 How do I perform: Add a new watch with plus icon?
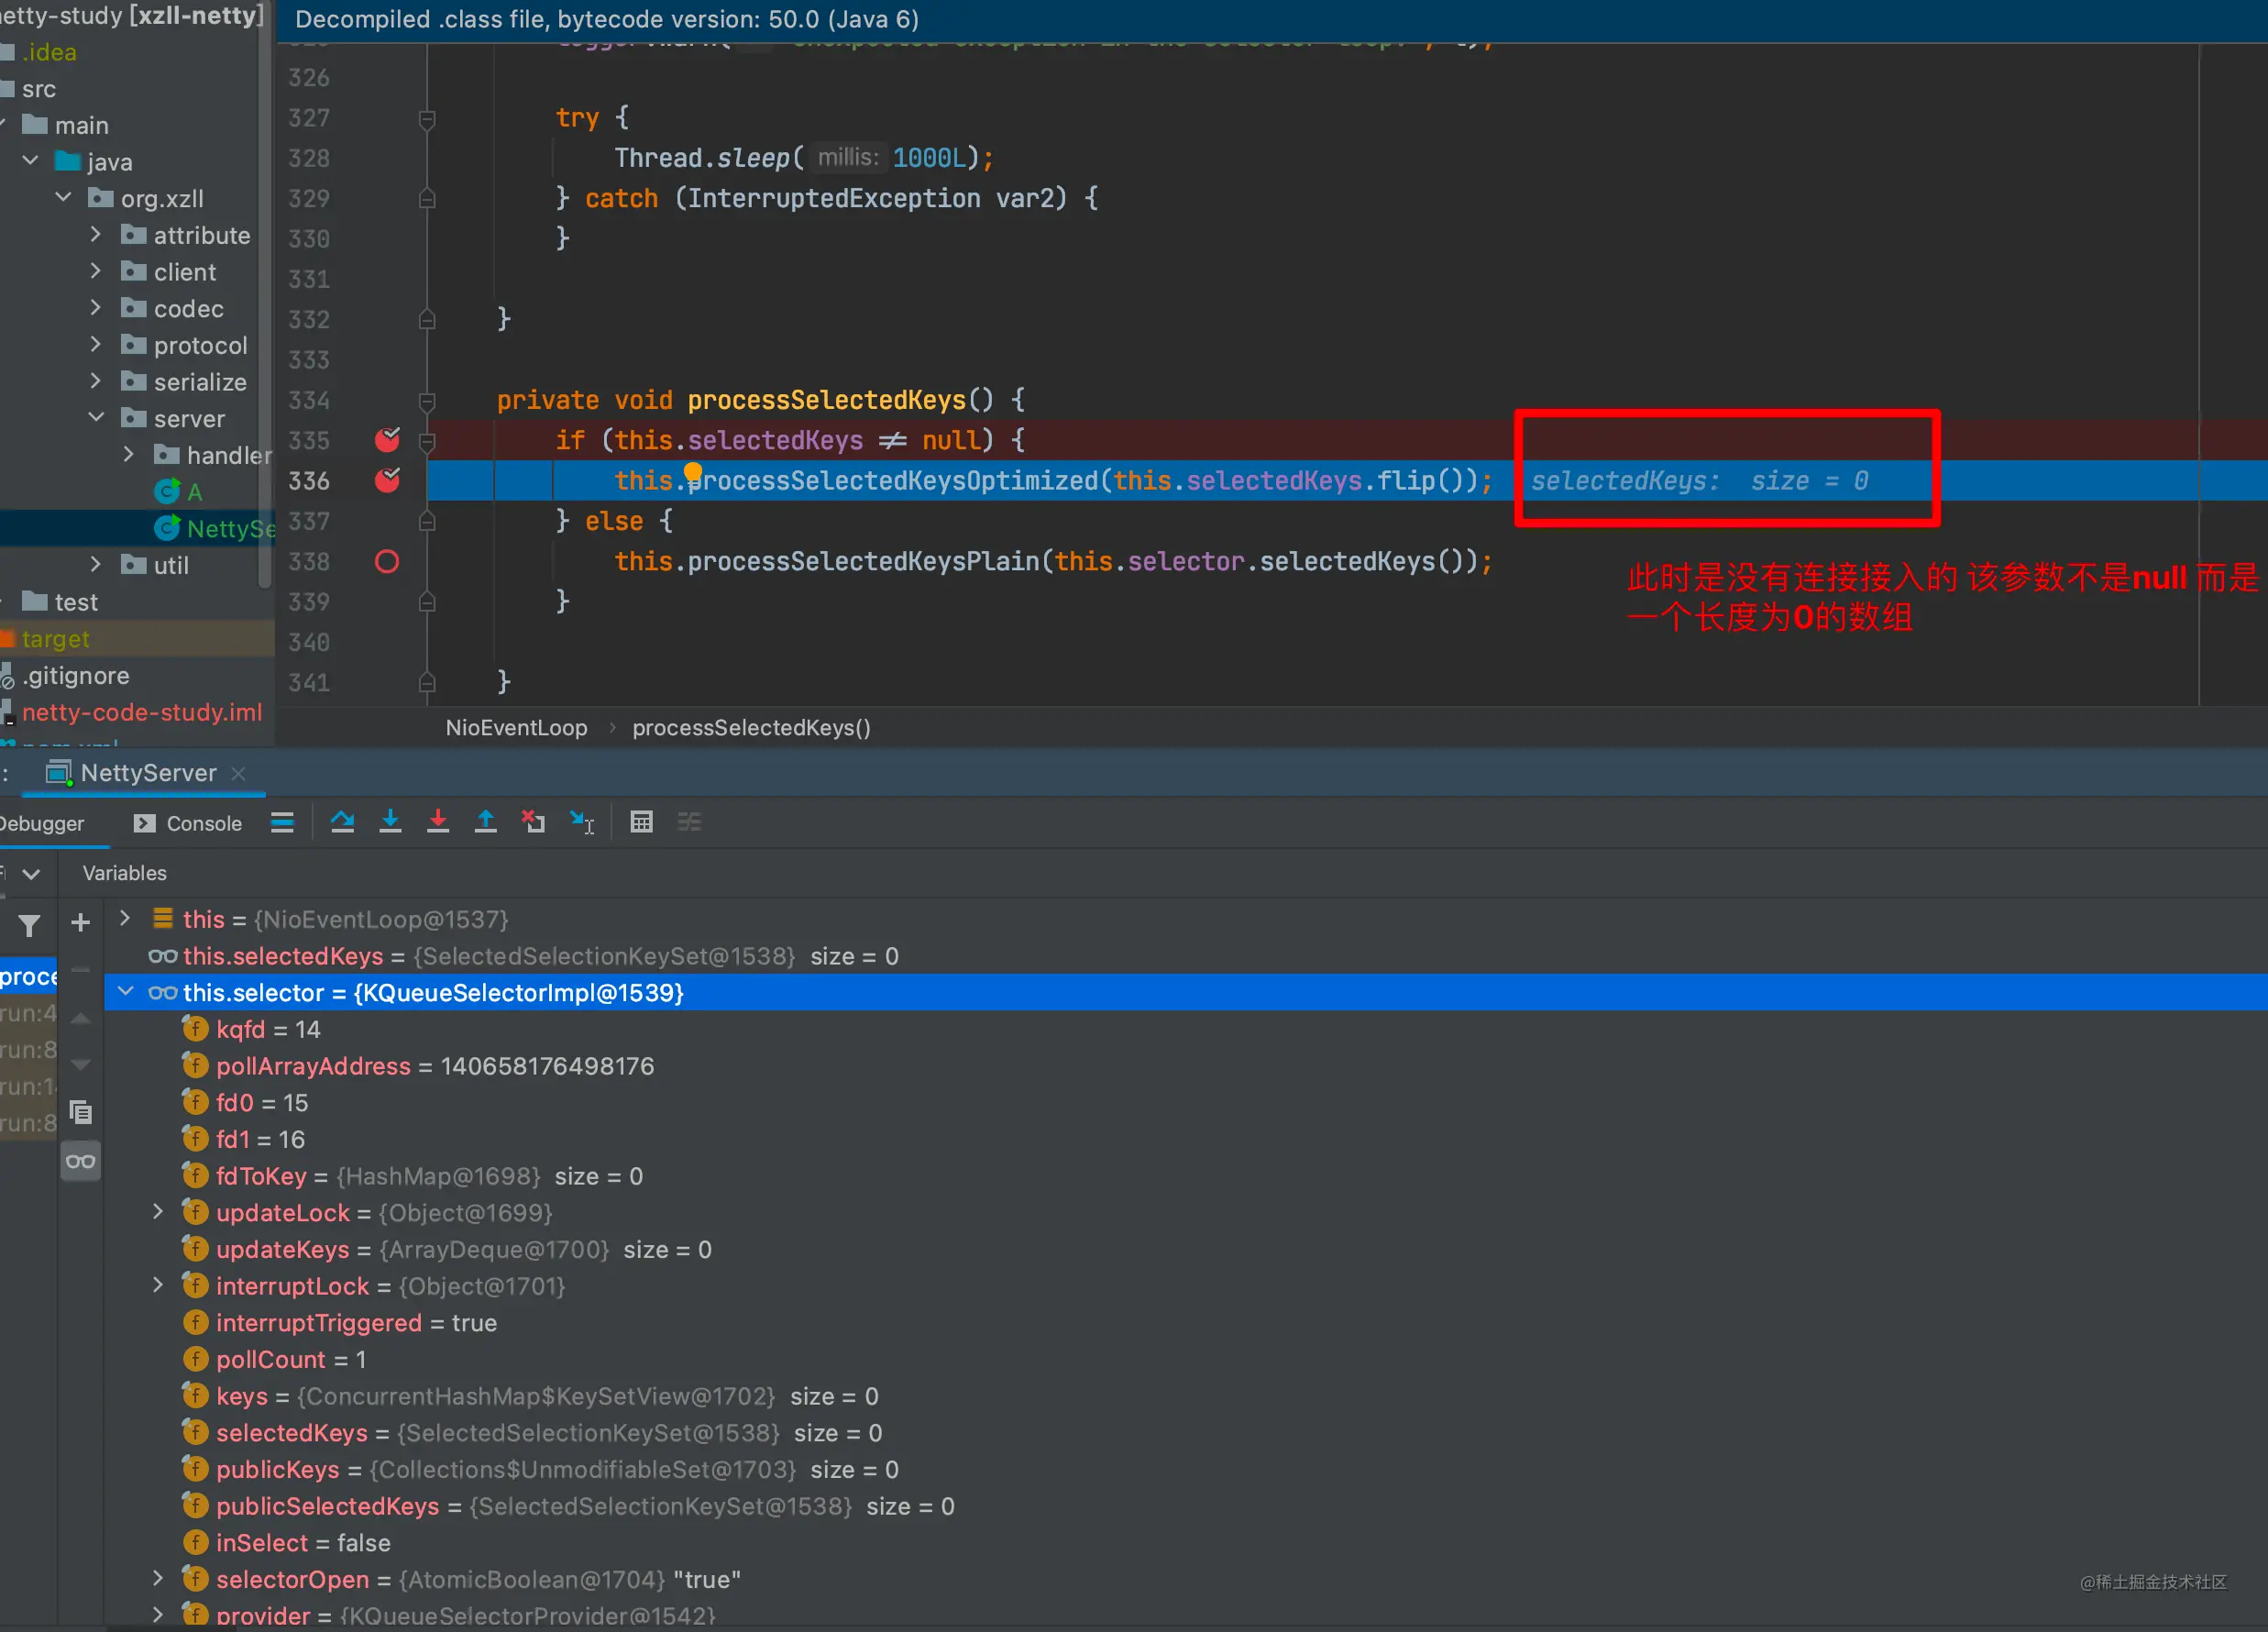point(81,922)
